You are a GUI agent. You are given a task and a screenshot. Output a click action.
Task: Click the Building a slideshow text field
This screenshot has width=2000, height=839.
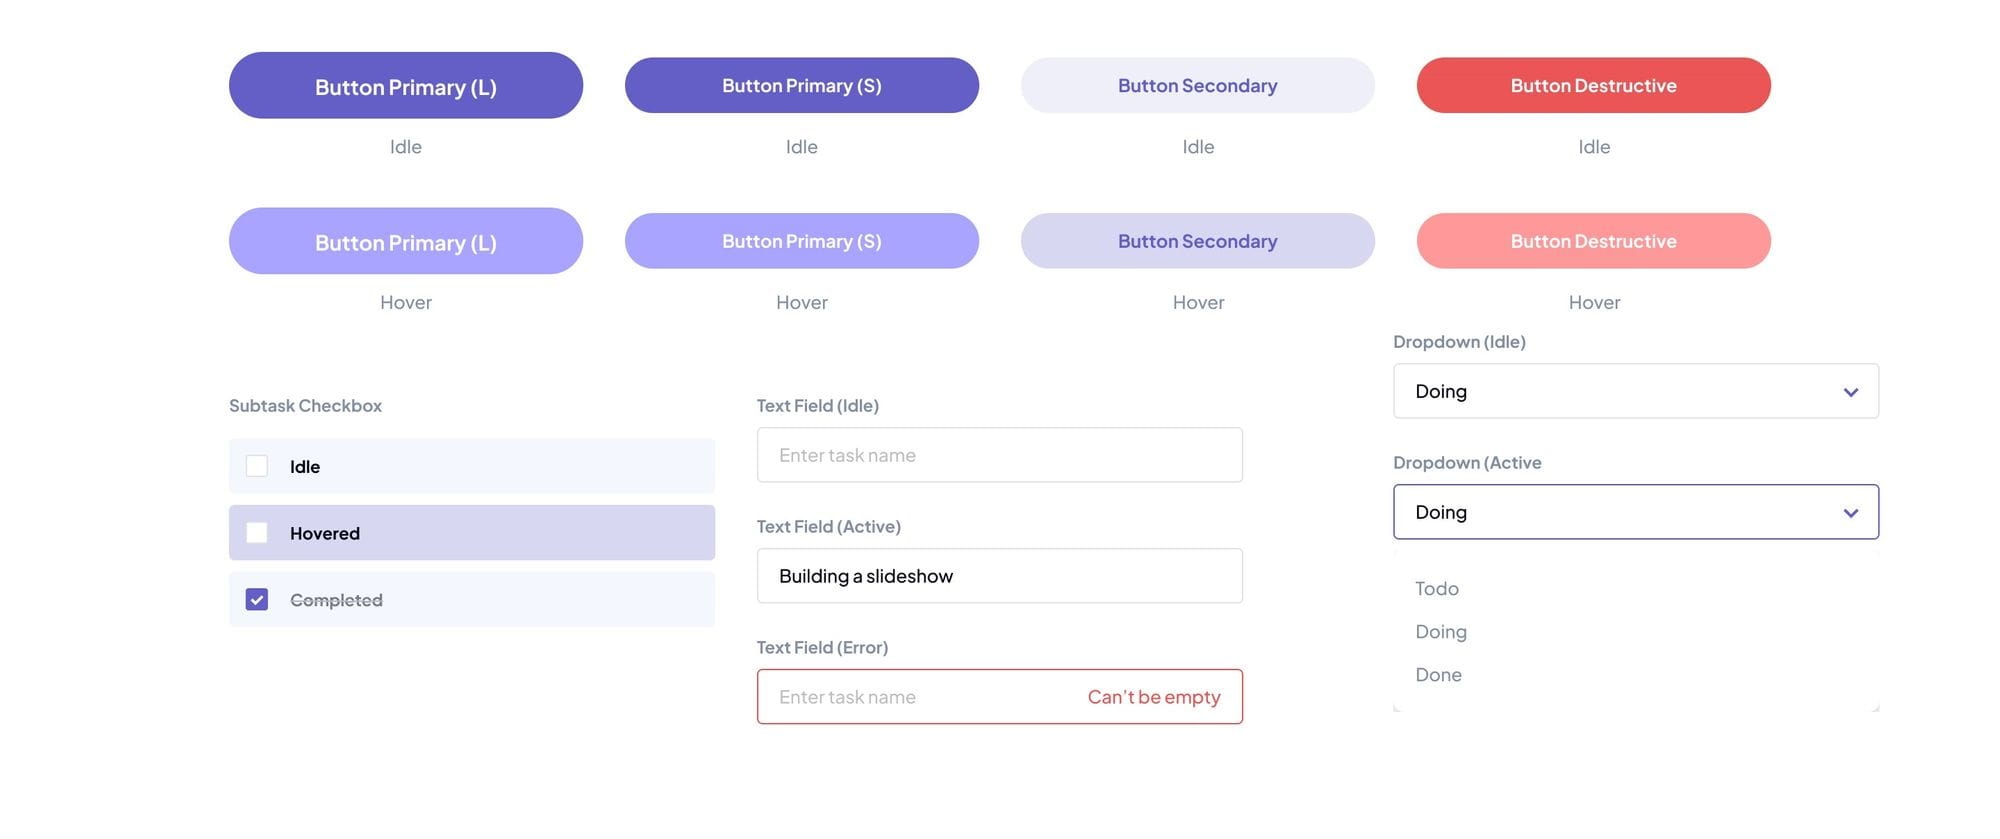tap(998, 576)
